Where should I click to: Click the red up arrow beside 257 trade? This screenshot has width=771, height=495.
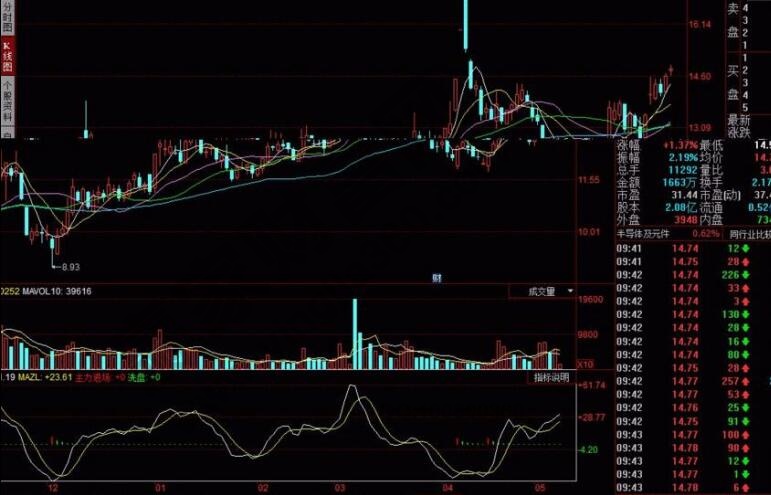tap(746, 382)
